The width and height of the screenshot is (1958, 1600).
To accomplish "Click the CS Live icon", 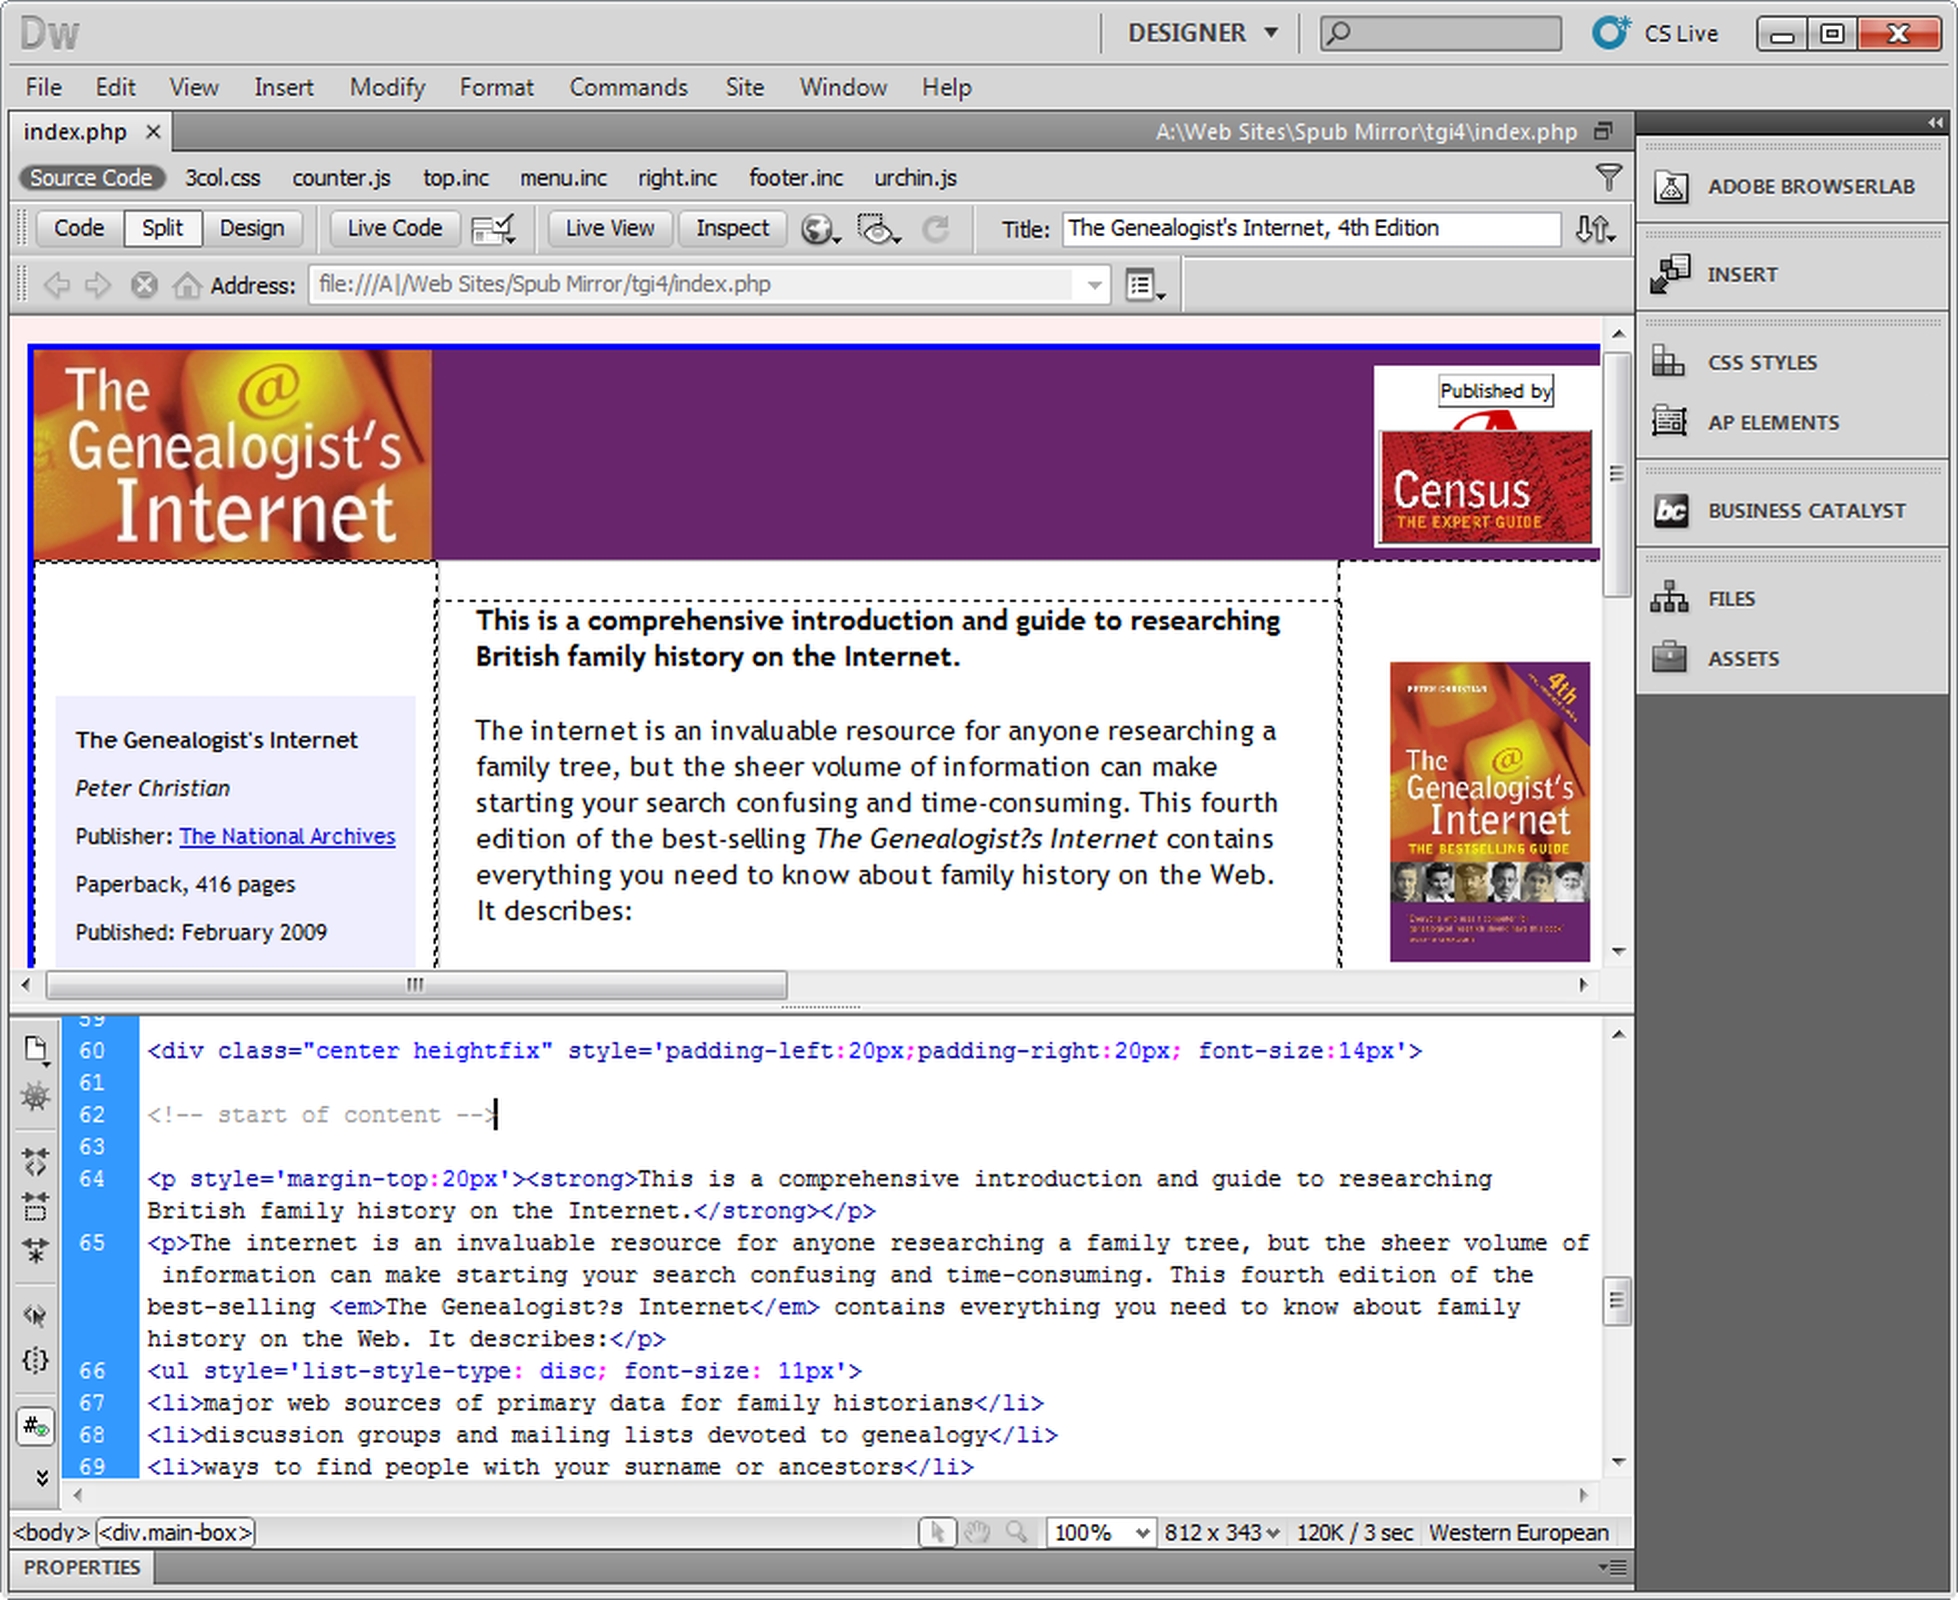I will point(1610,33).
